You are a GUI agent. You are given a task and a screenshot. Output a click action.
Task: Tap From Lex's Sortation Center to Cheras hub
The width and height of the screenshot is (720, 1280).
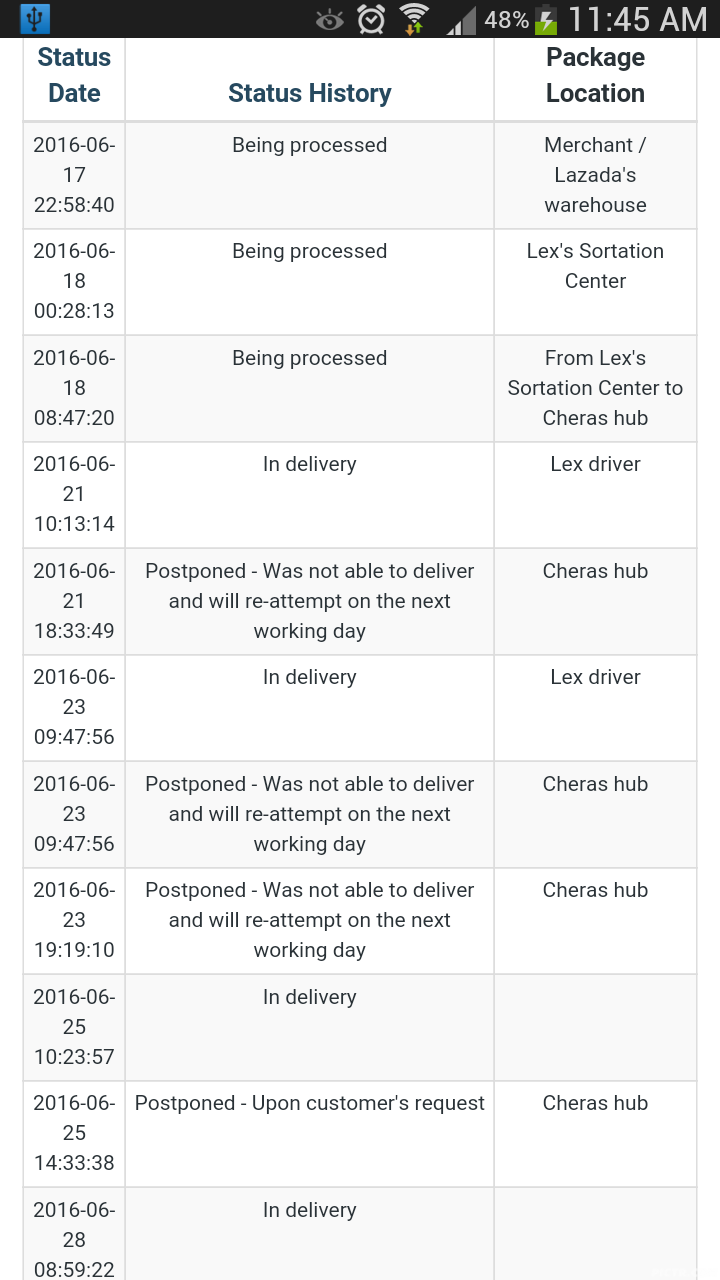point(595,388)
